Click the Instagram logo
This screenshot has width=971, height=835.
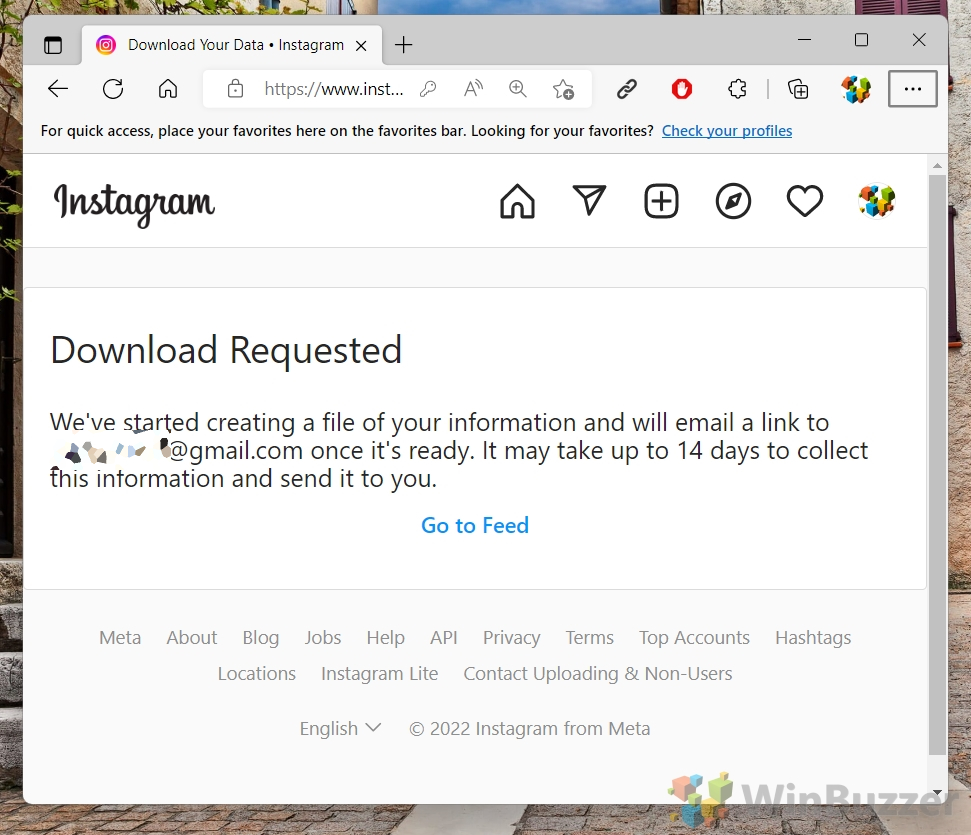tap(134, 204)
